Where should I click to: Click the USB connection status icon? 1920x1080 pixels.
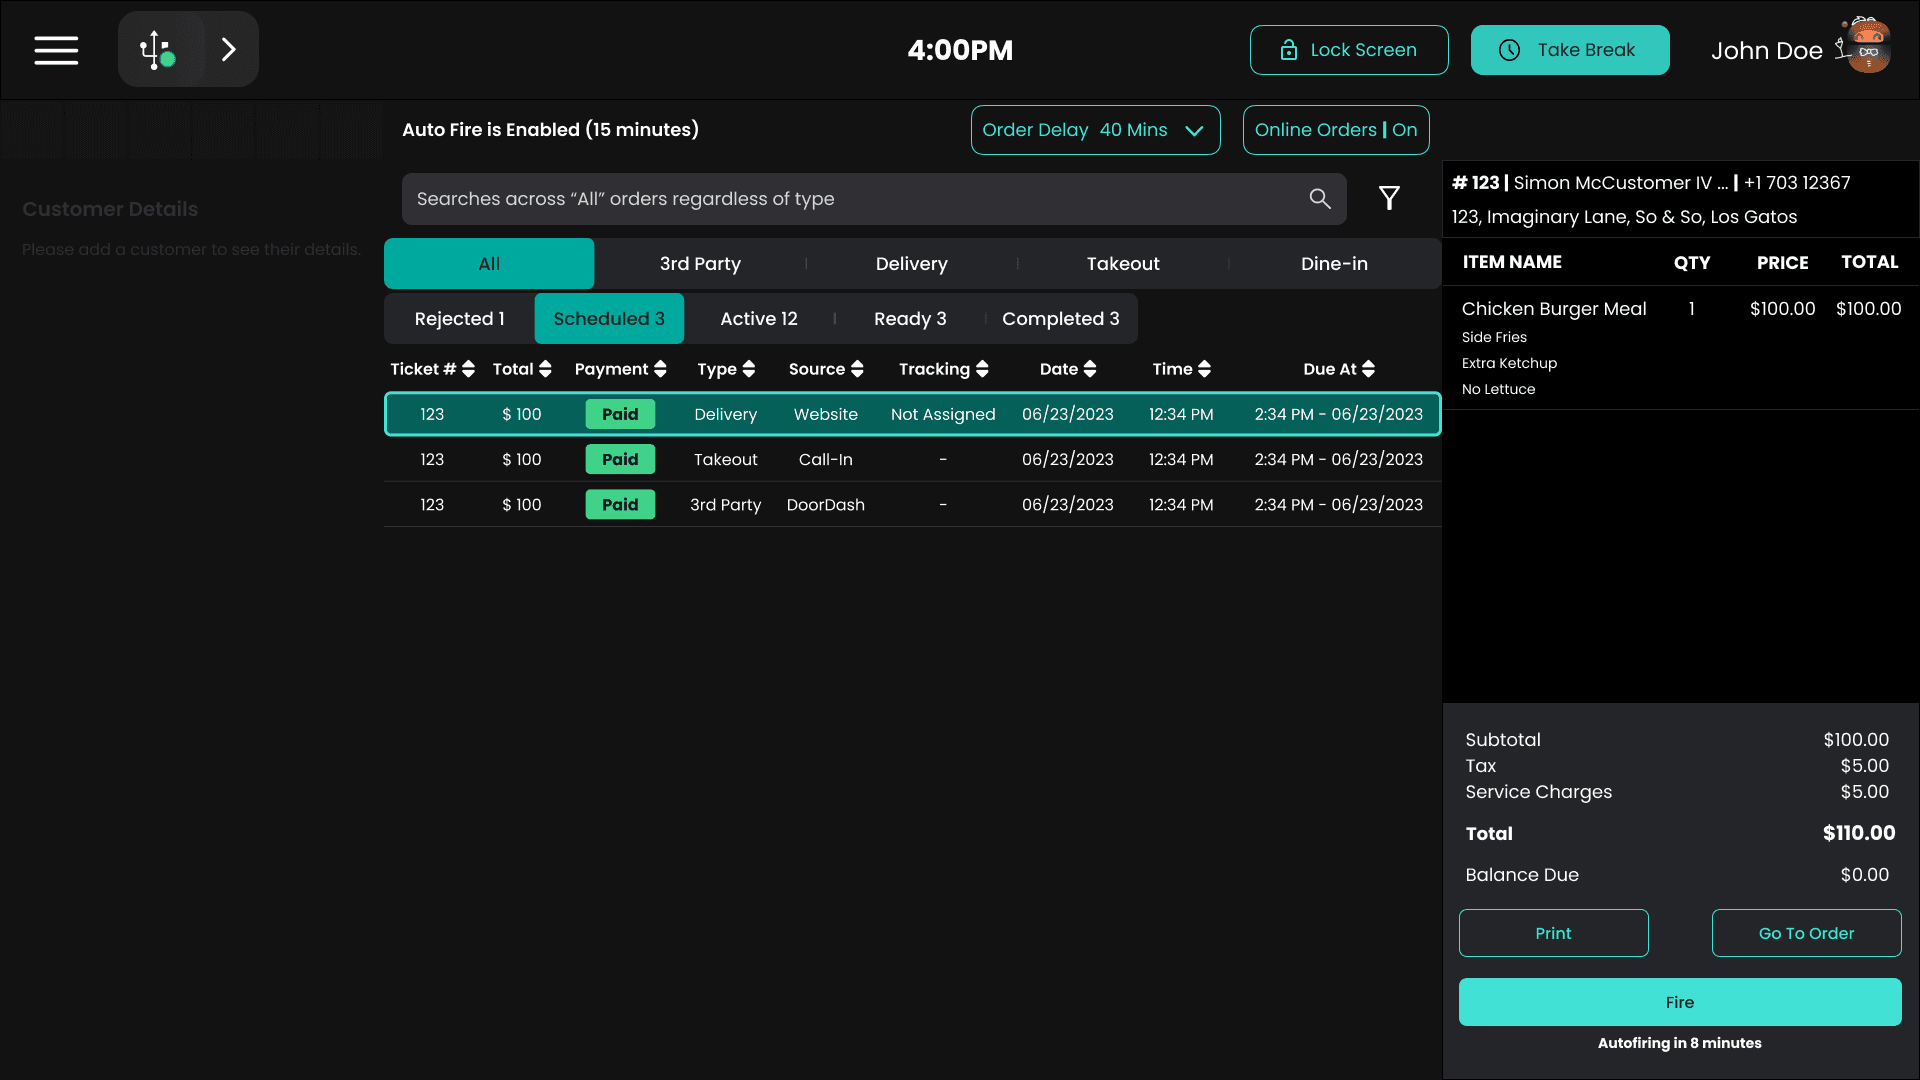[x=157, y=50]
